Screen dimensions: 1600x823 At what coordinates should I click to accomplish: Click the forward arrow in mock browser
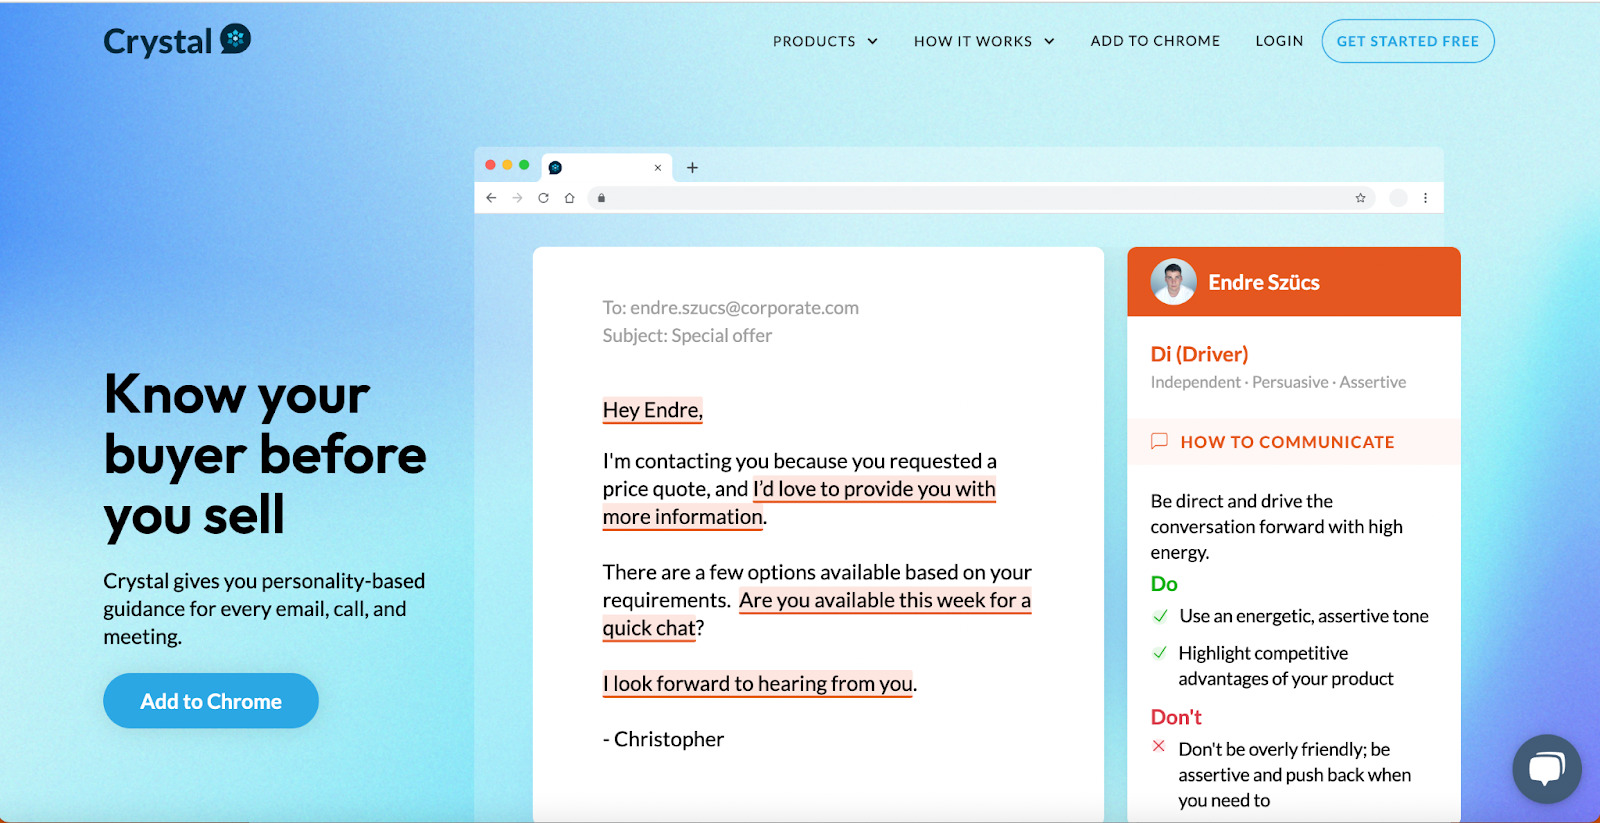517,198
